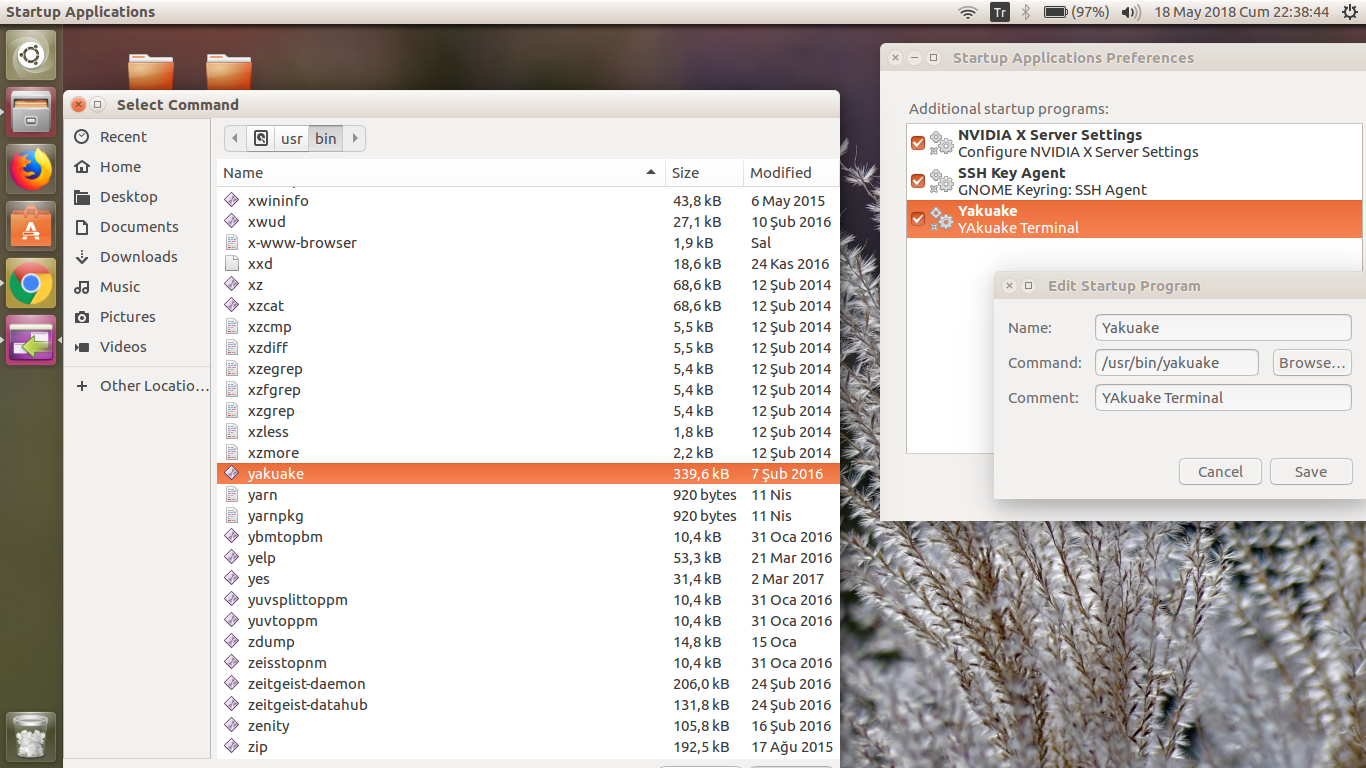Toggle the Yakuake startup checkbox
Viewport: 1366px width, 768px height.
918,219
